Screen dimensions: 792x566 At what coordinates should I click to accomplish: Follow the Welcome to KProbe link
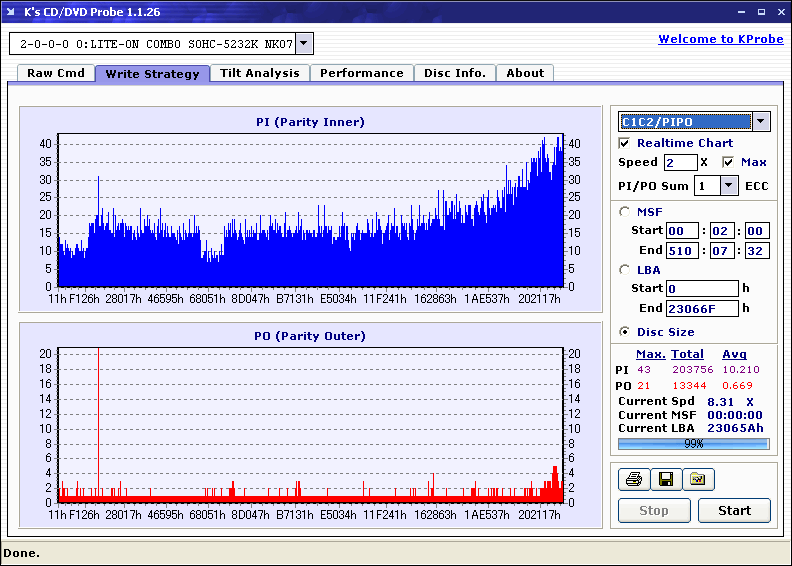[x=720, y=39]
